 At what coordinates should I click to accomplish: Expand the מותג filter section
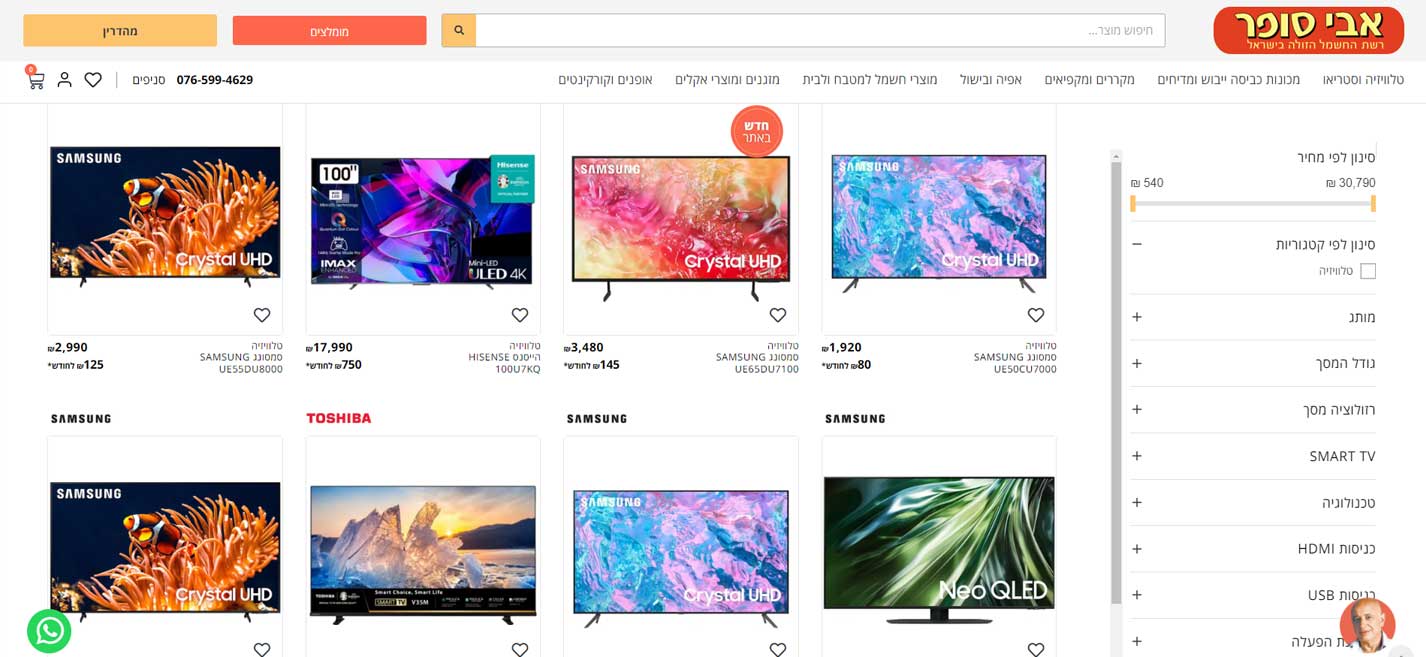click(x=1137, y=317)
